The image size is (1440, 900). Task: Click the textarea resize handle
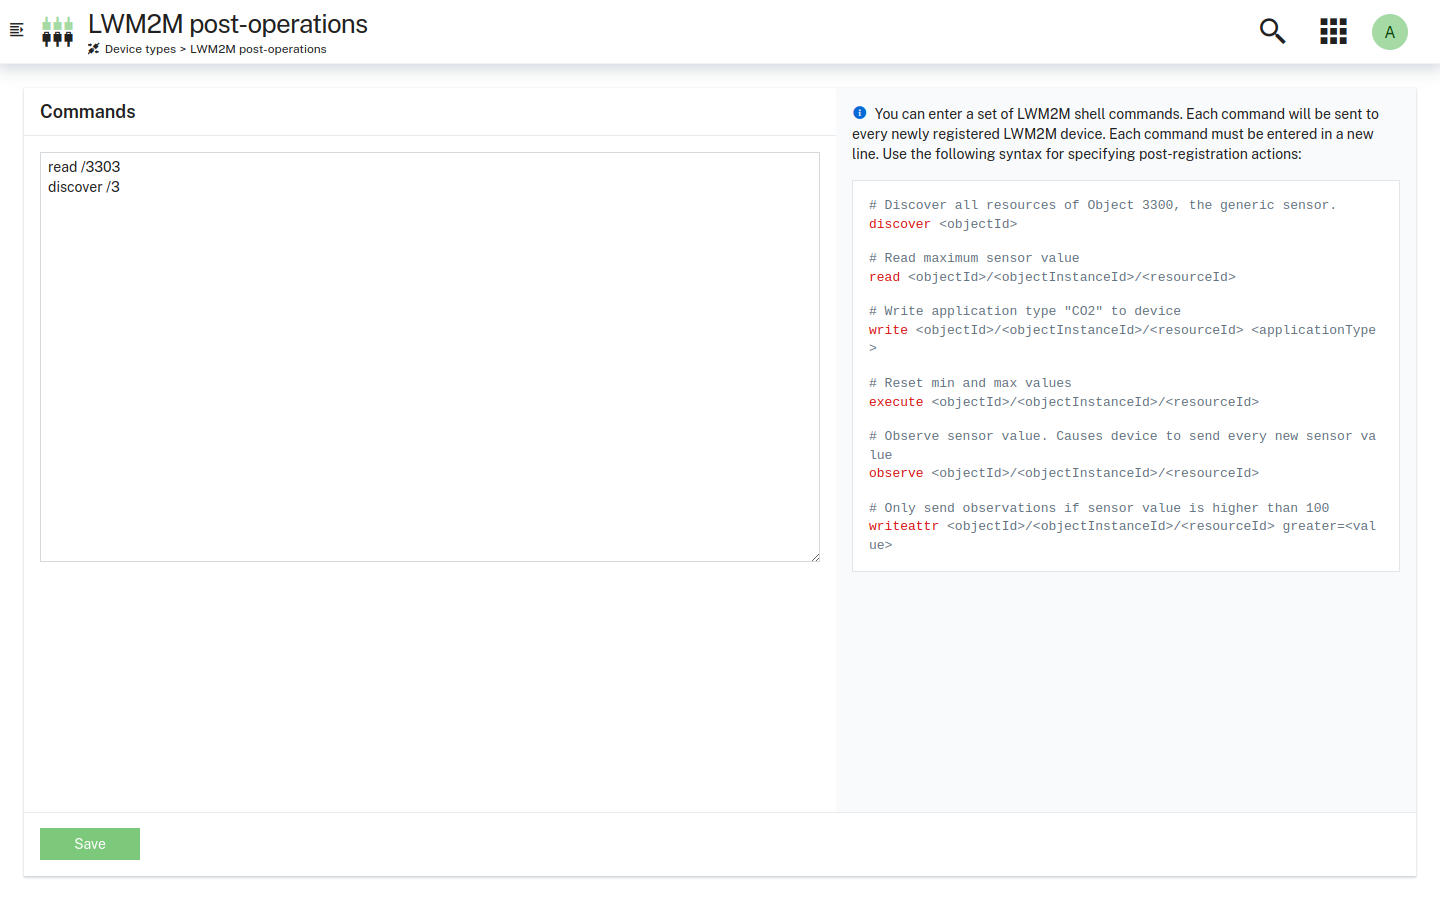pyautogui.click(x=815, y=557)
